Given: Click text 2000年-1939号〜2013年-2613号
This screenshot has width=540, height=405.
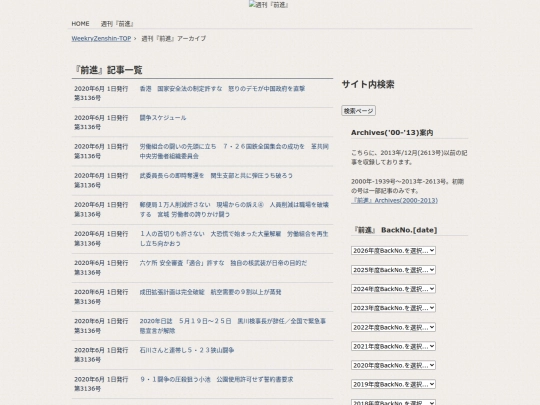Looking at the screenshot, I should (x=399, y=181).
